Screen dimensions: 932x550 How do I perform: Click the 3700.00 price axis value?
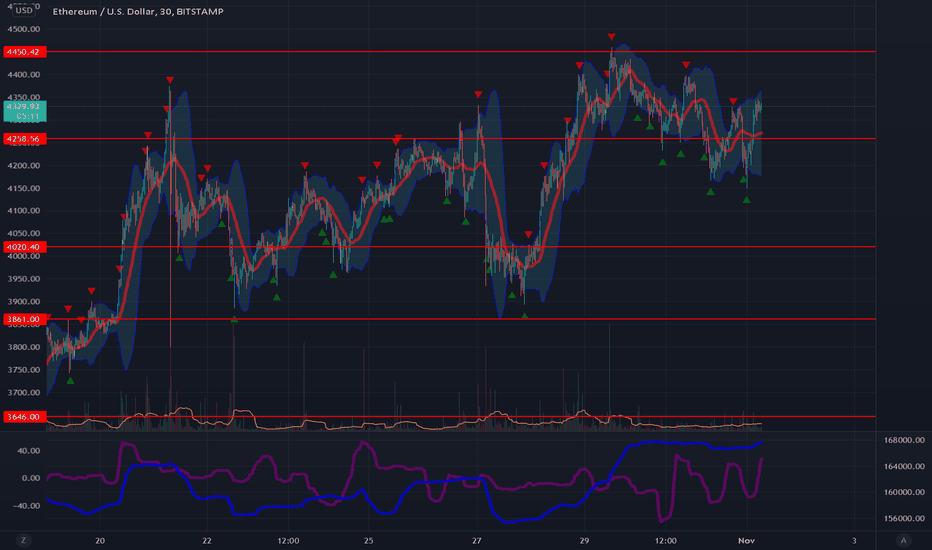coord(24,392)
